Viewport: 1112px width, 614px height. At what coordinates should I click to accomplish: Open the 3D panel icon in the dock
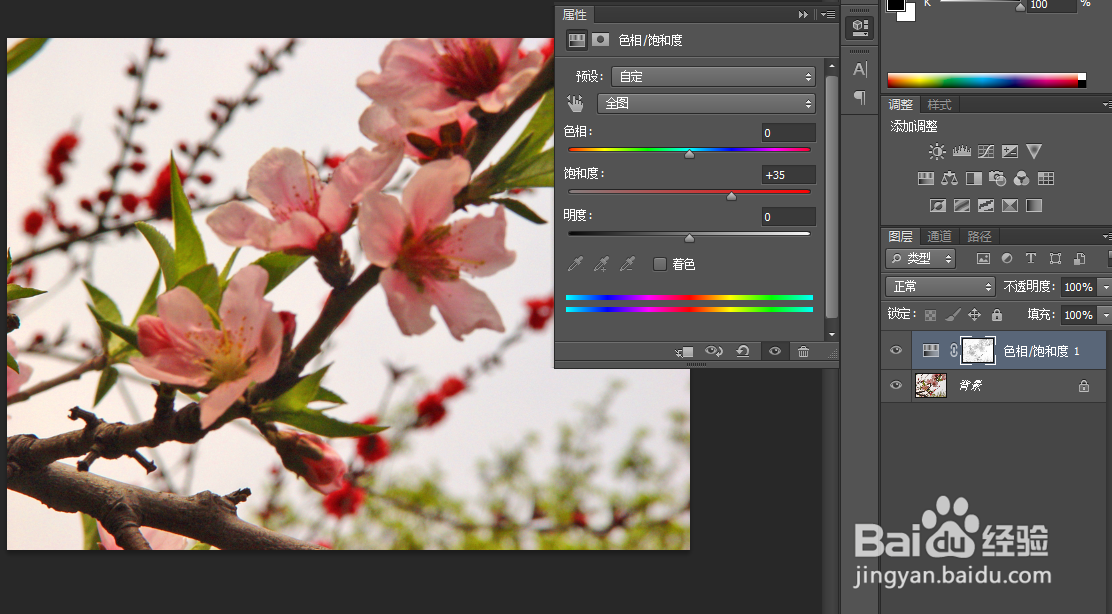pyautogui.click(x=860, y=27)
